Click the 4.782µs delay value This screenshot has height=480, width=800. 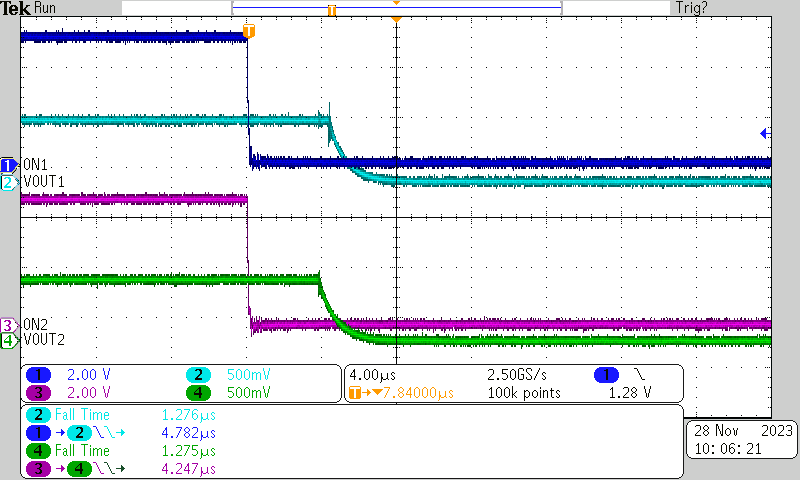tap(189, 433)
